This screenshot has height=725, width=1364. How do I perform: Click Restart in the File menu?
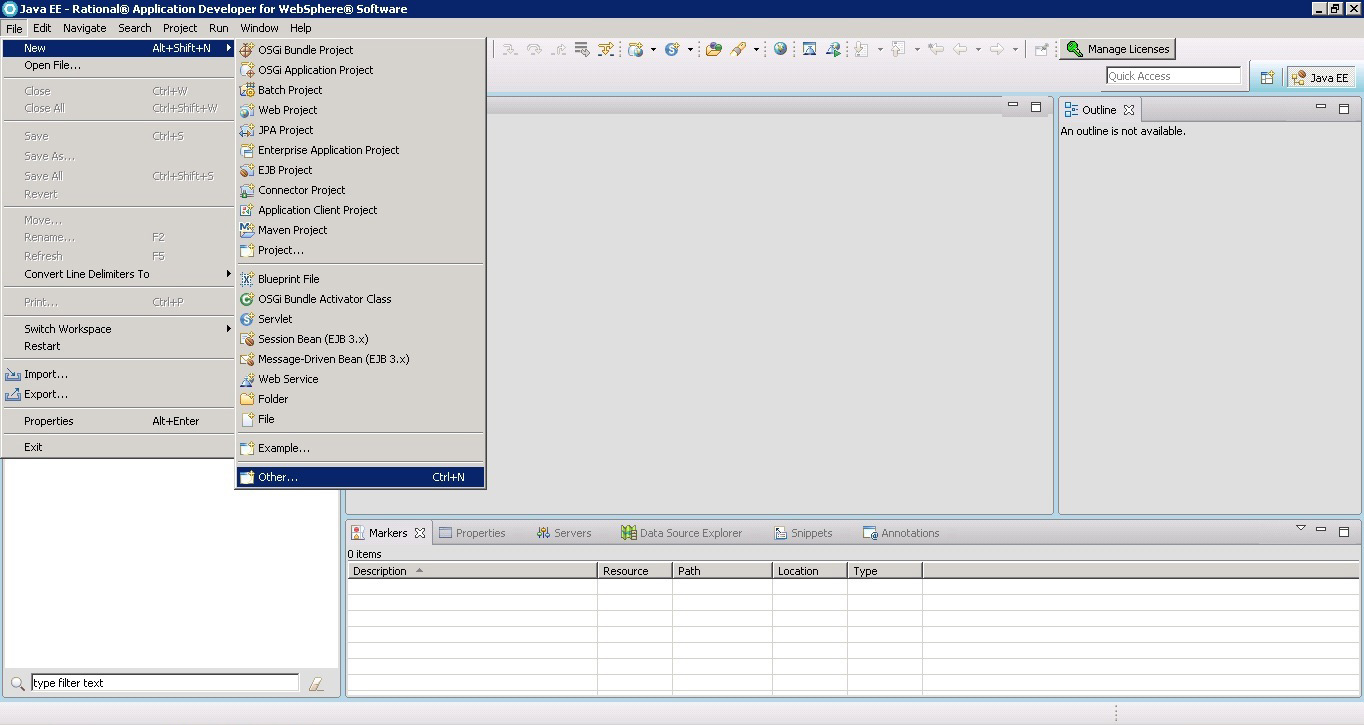click(118, 346)
